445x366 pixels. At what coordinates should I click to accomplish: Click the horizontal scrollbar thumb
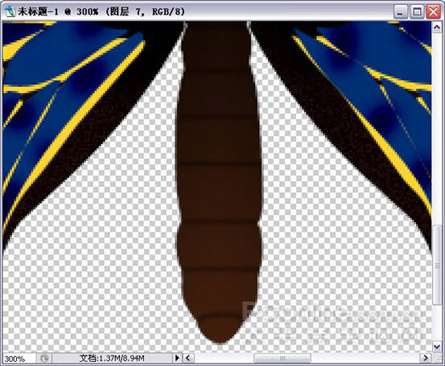pos(282,358)
